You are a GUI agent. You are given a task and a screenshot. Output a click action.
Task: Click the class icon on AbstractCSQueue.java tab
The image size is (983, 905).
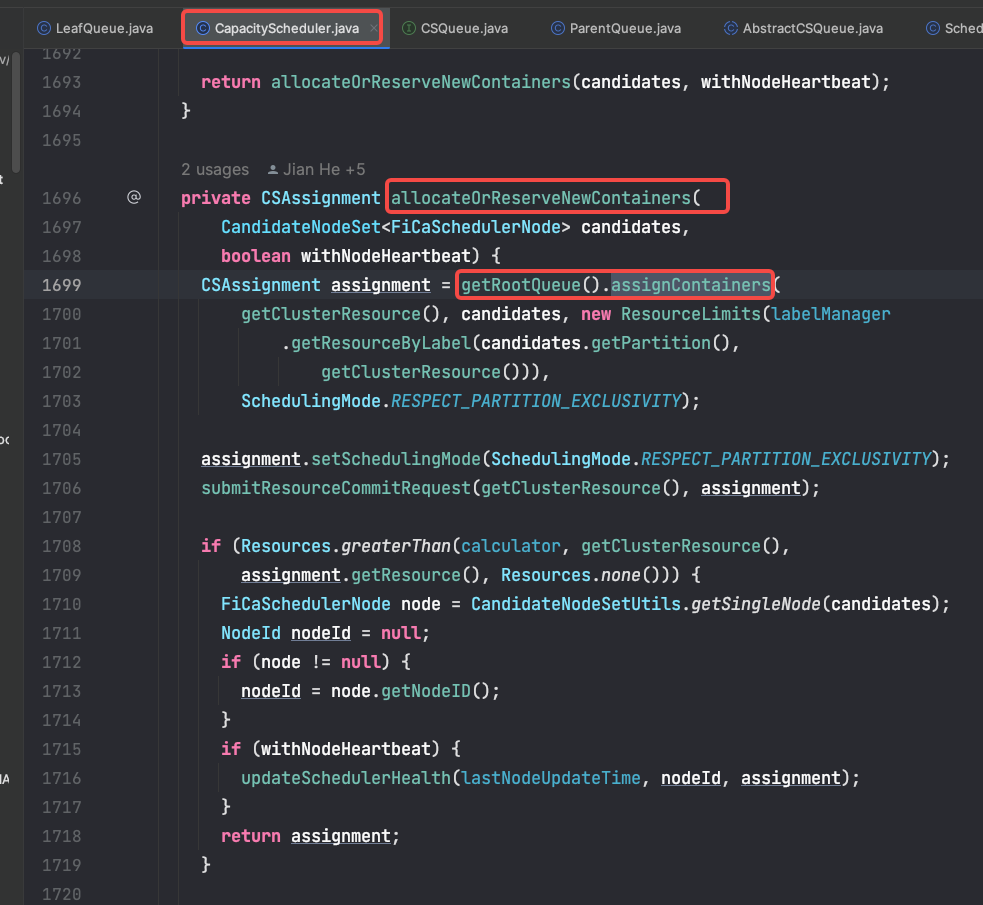point(731,28)
